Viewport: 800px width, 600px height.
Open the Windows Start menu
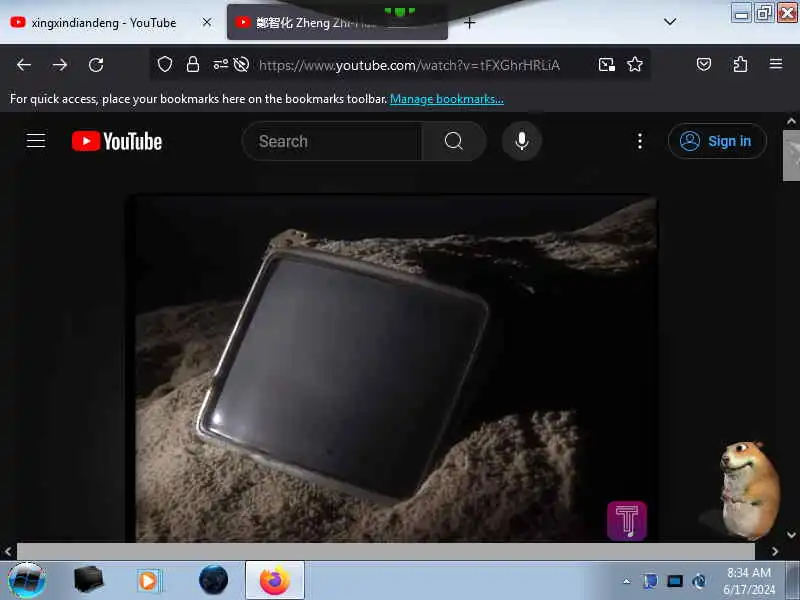pos(27,581)
